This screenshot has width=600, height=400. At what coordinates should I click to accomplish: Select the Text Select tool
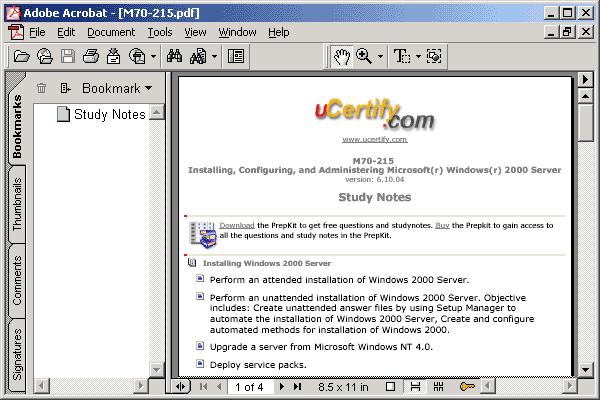click(402, 57)
